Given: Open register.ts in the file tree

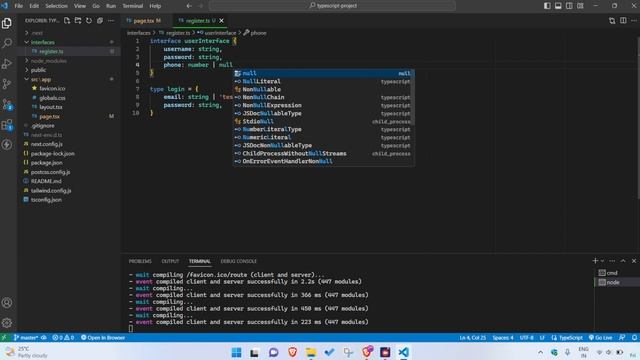Looking at the screenshot, I should coord(69,51).
